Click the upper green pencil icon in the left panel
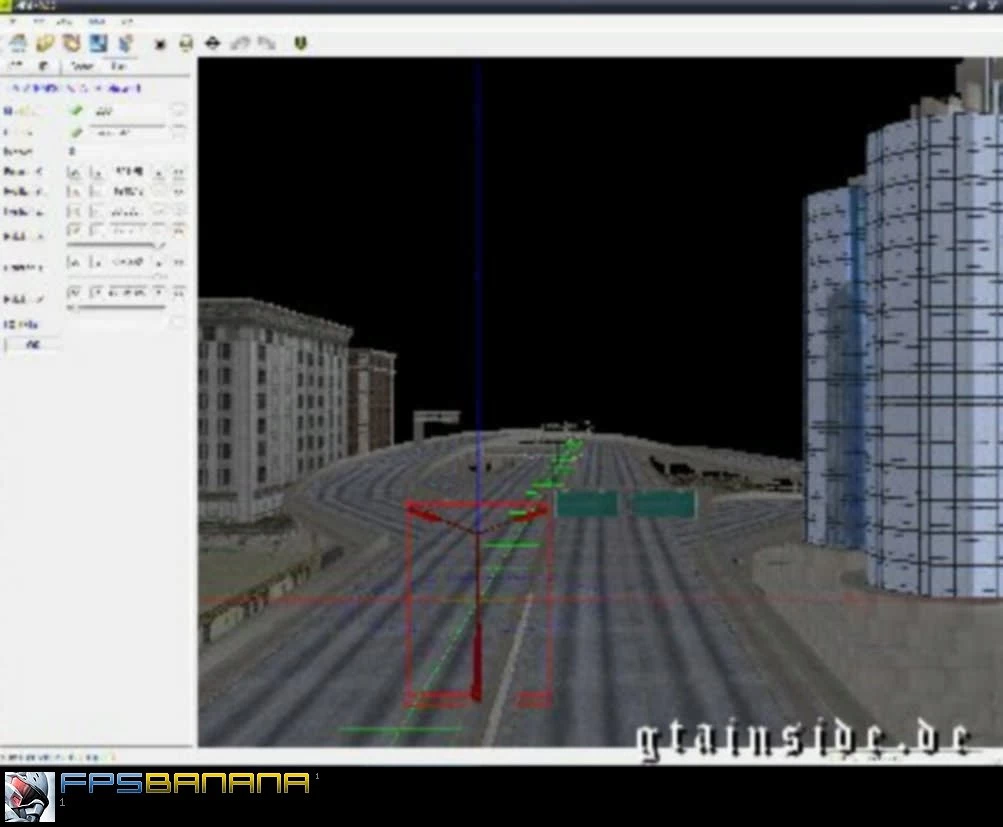Screen dimensions: 1003x827 click(77, 111)
